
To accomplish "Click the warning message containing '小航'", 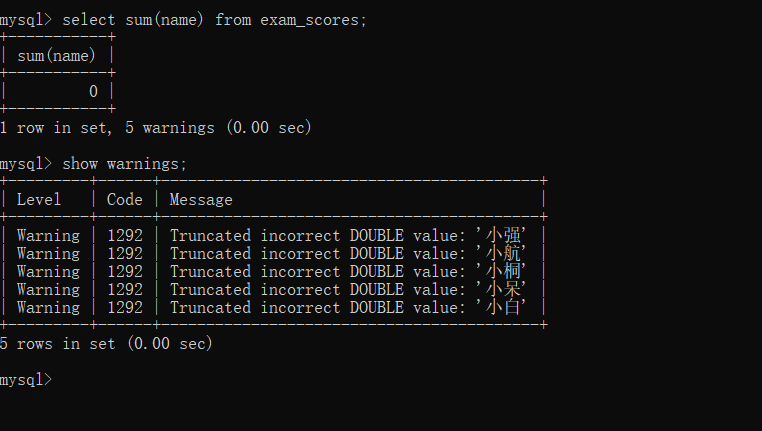I will [x=348, y=254].
